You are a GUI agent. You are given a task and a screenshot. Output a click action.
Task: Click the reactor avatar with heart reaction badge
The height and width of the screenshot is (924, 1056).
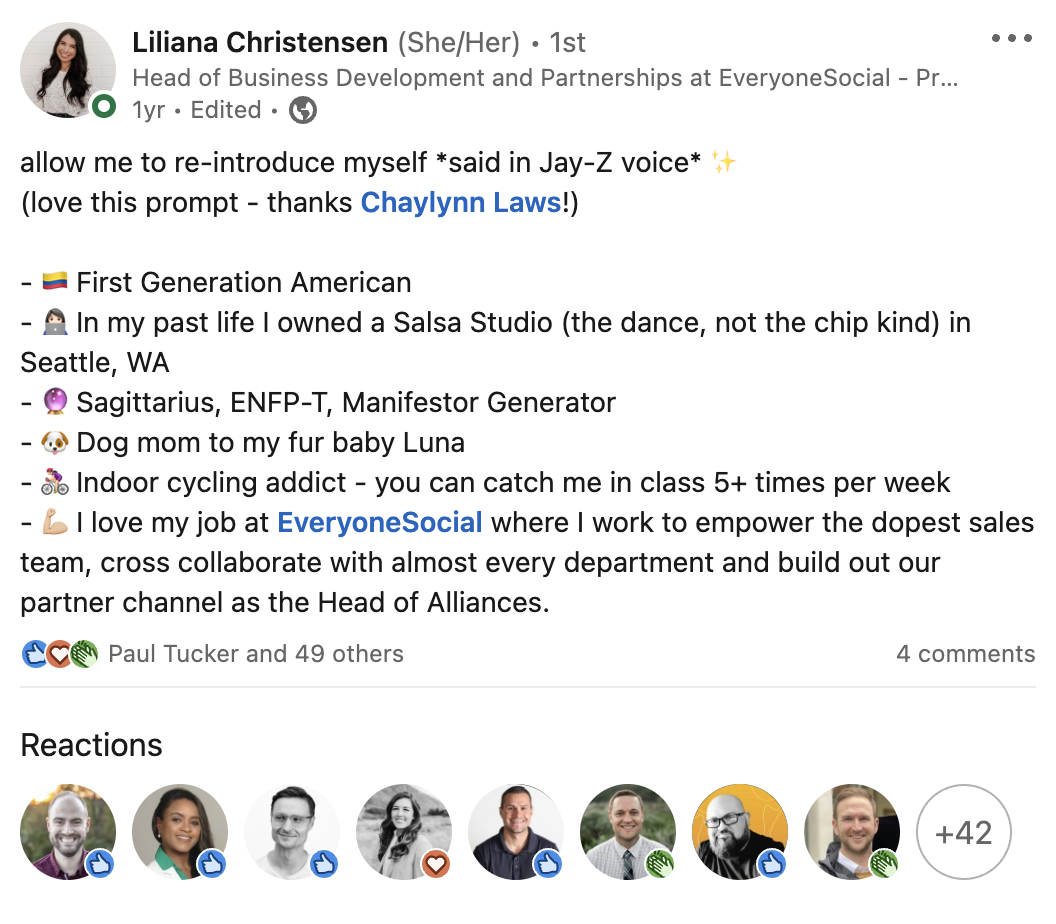pos(404,832)
